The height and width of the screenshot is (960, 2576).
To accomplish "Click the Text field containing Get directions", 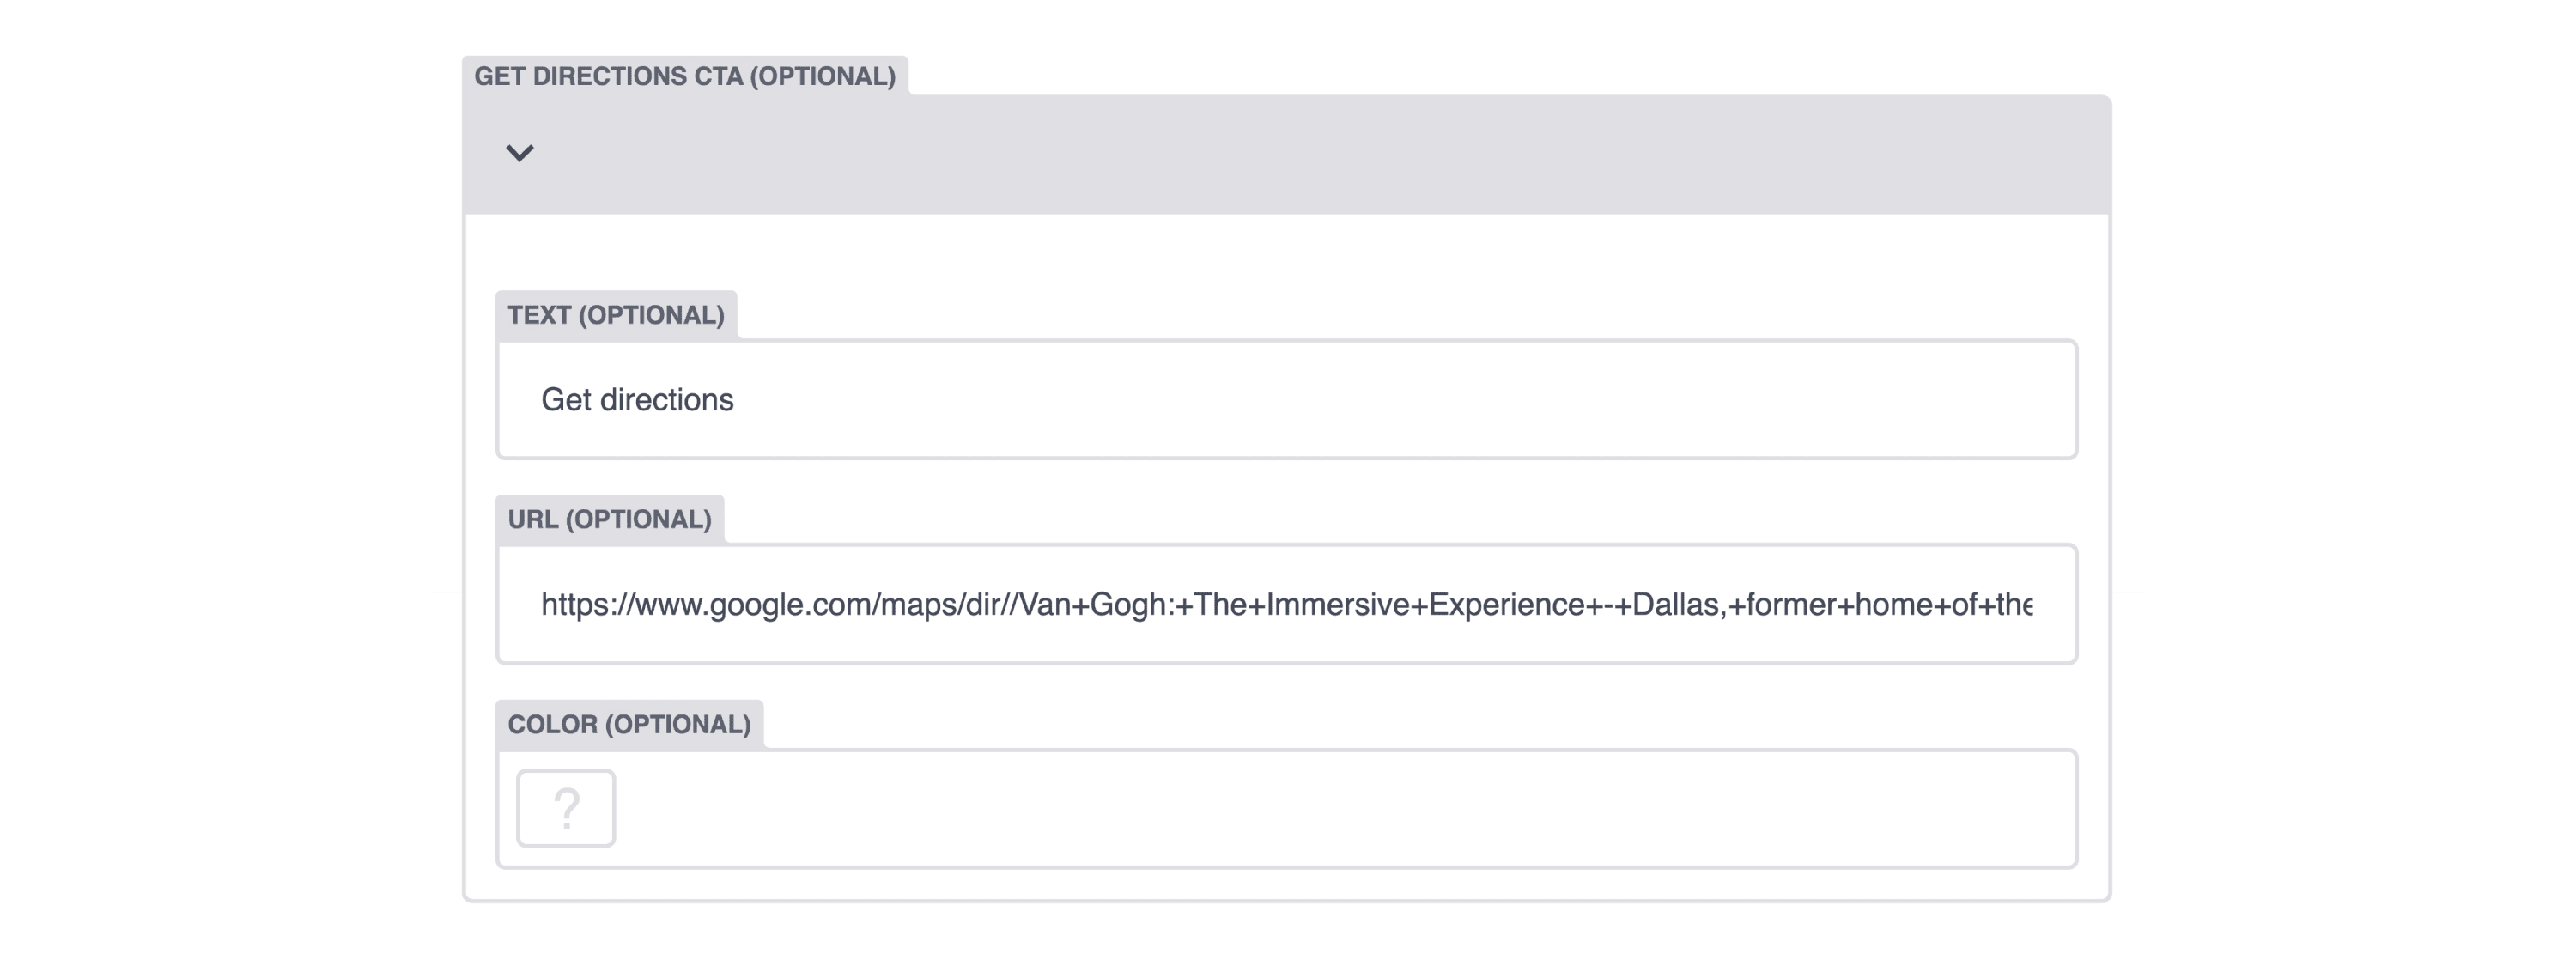I will coord(1287,399).
